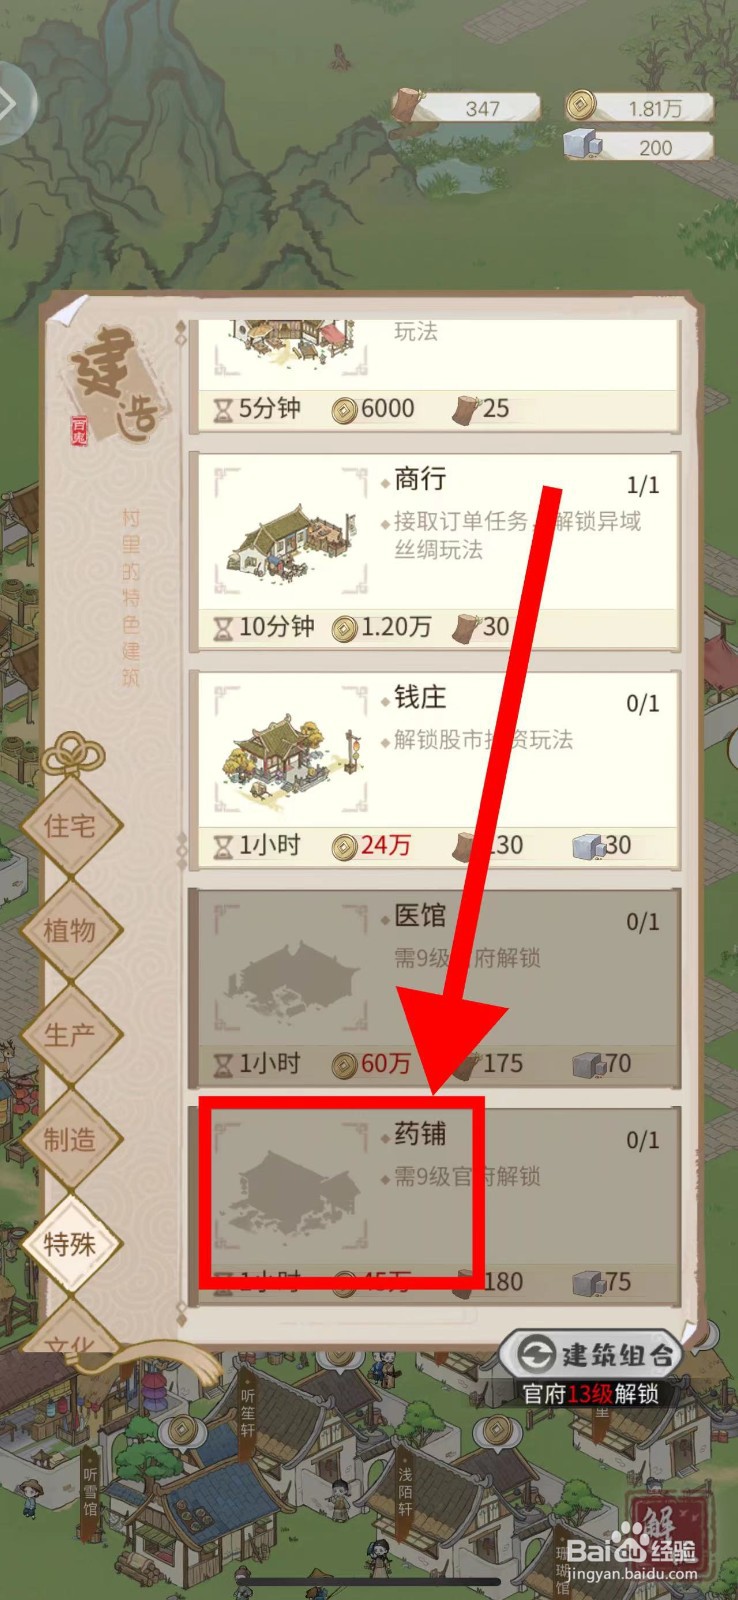This screenshot has width=738, height=1600.
Task: Select the 生产 category tab
Action: click(70, 1035)
